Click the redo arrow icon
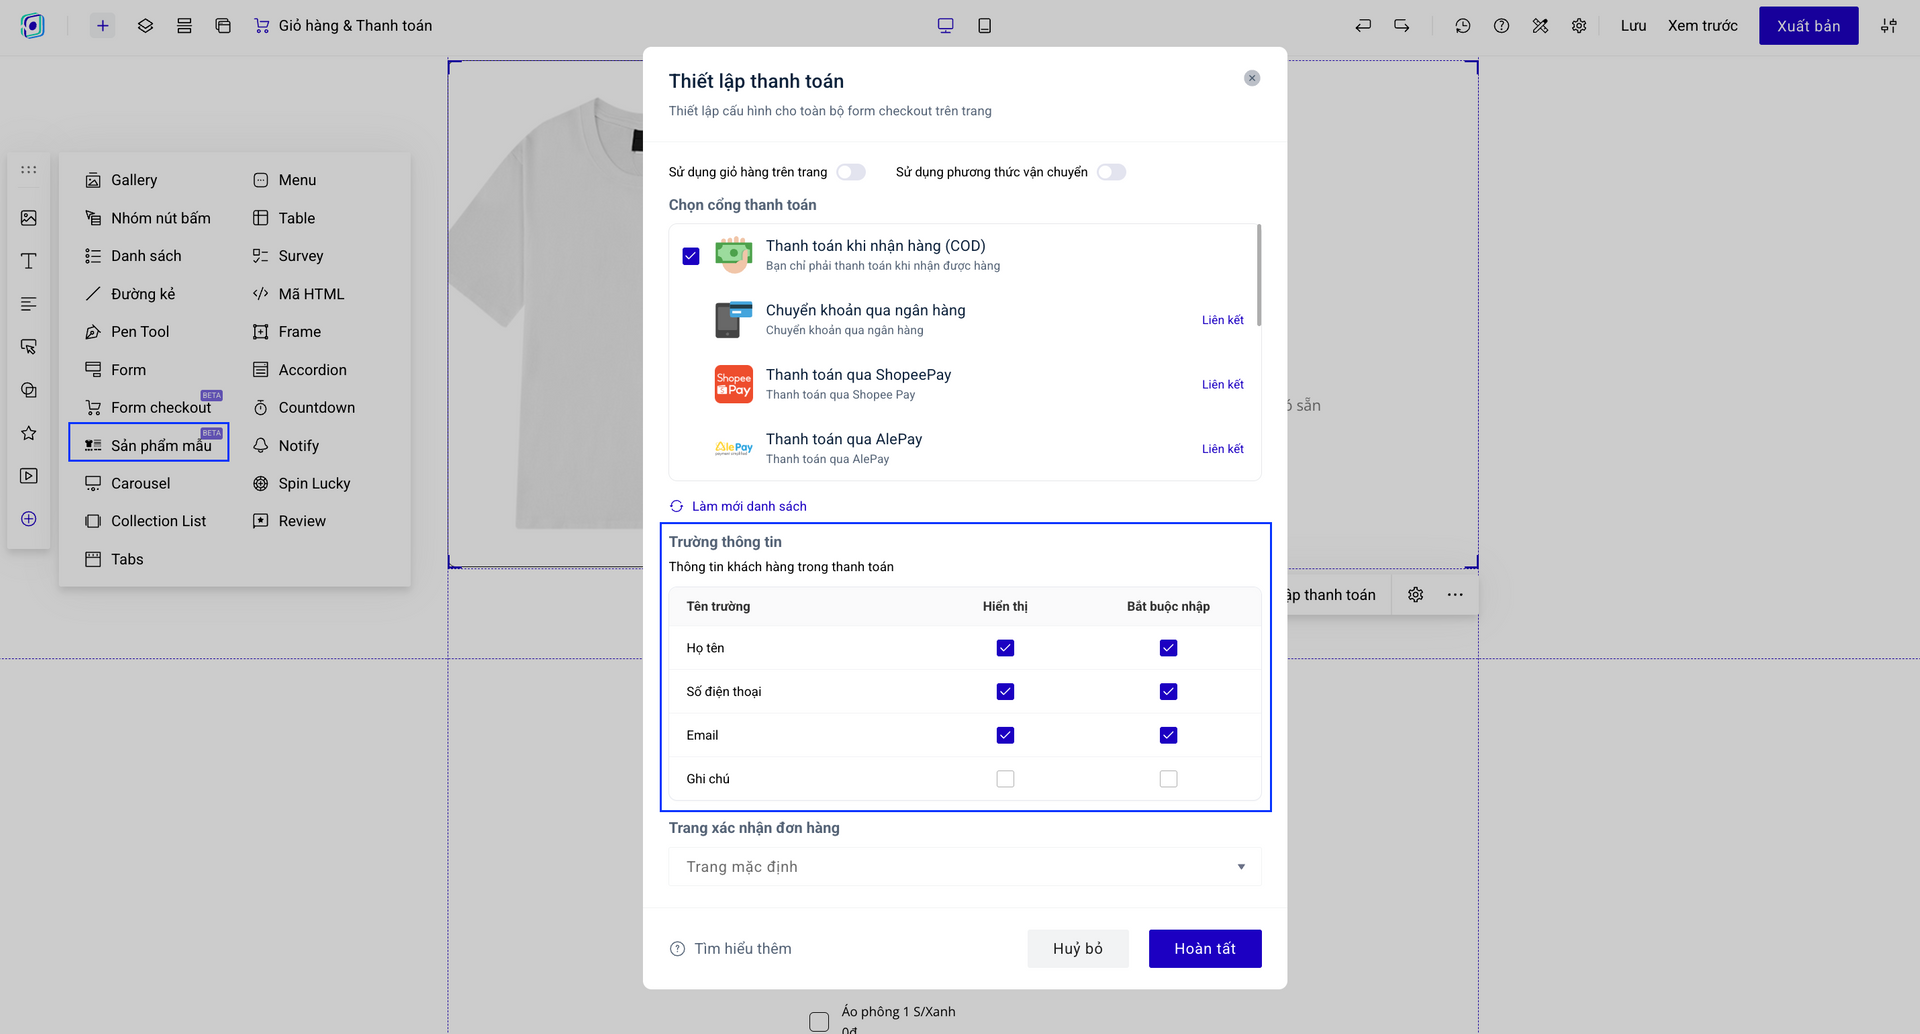 [x=1401, y=26]
